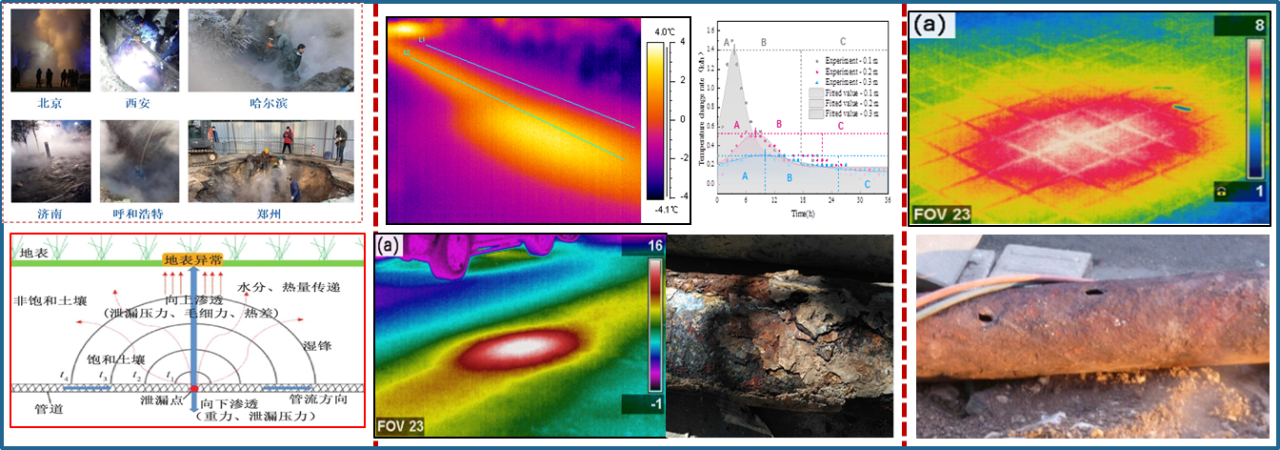
Task: Click the 北京 photo thumbnail
Action: click(x=50, y=50)
